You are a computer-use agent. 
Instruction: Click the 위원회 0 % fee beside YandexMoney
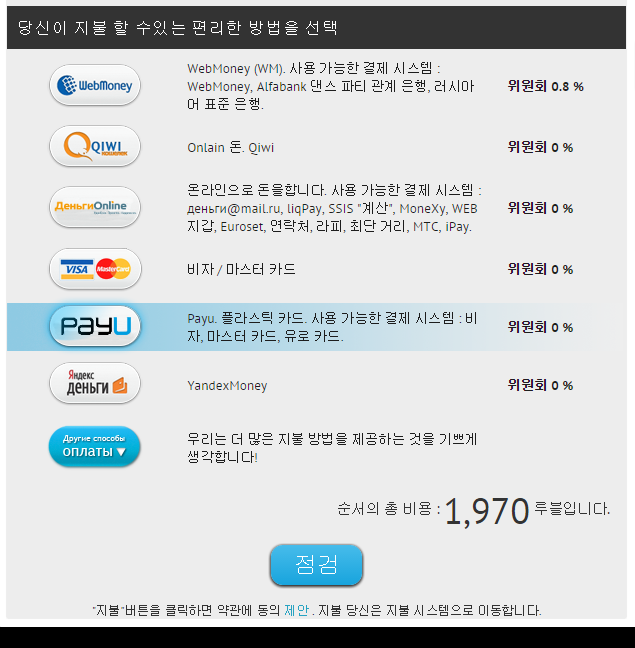point(540,385)
